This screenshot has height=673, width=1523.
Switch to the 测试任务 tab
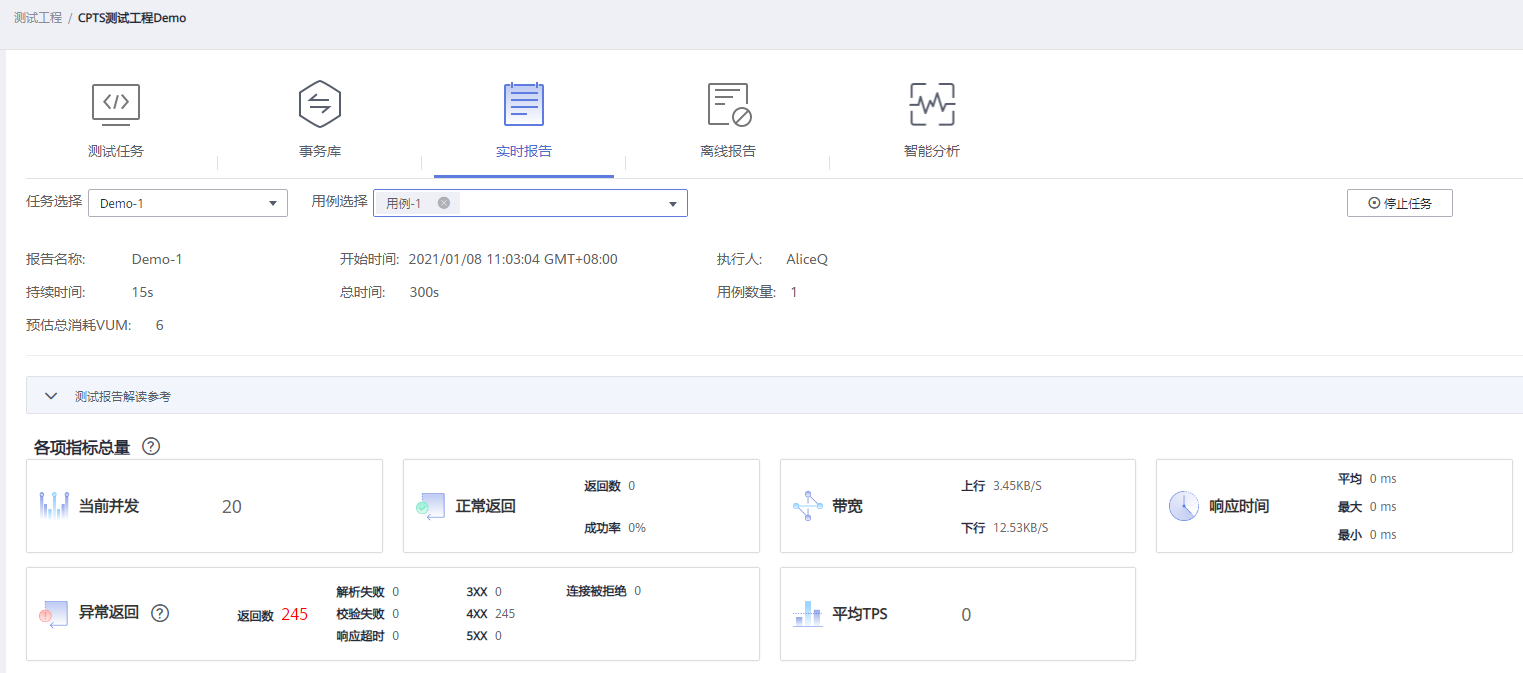click(x=116, y=152)
